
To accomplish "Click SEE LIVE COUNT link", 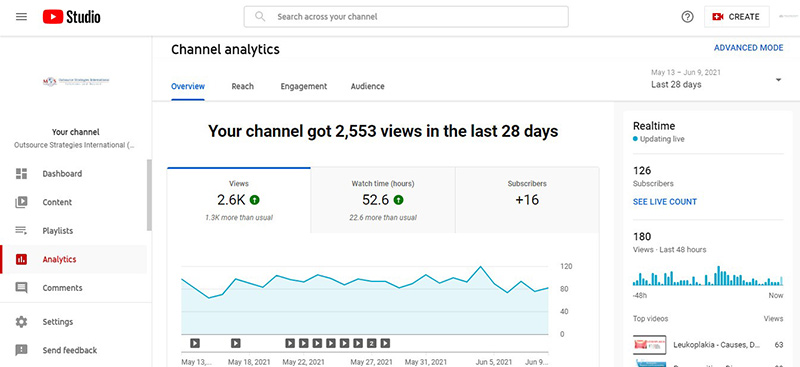I will (x=665, y=202).
